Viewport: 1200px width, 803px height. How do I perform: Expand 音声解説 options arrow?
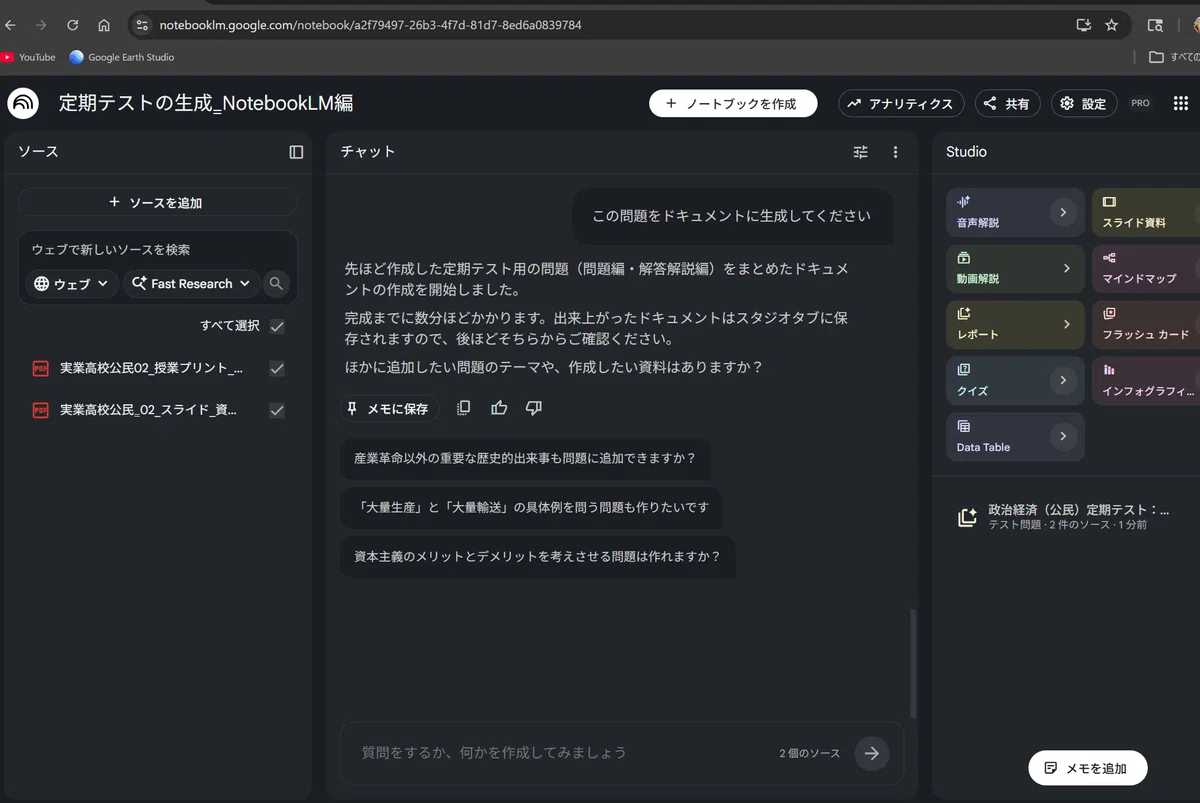(x=1063, y=212)
